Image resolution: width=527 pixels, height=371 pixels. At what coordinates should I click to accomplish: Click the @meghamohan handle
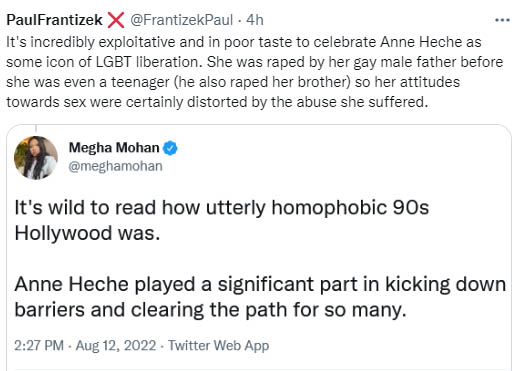click(x=116, y=166)
